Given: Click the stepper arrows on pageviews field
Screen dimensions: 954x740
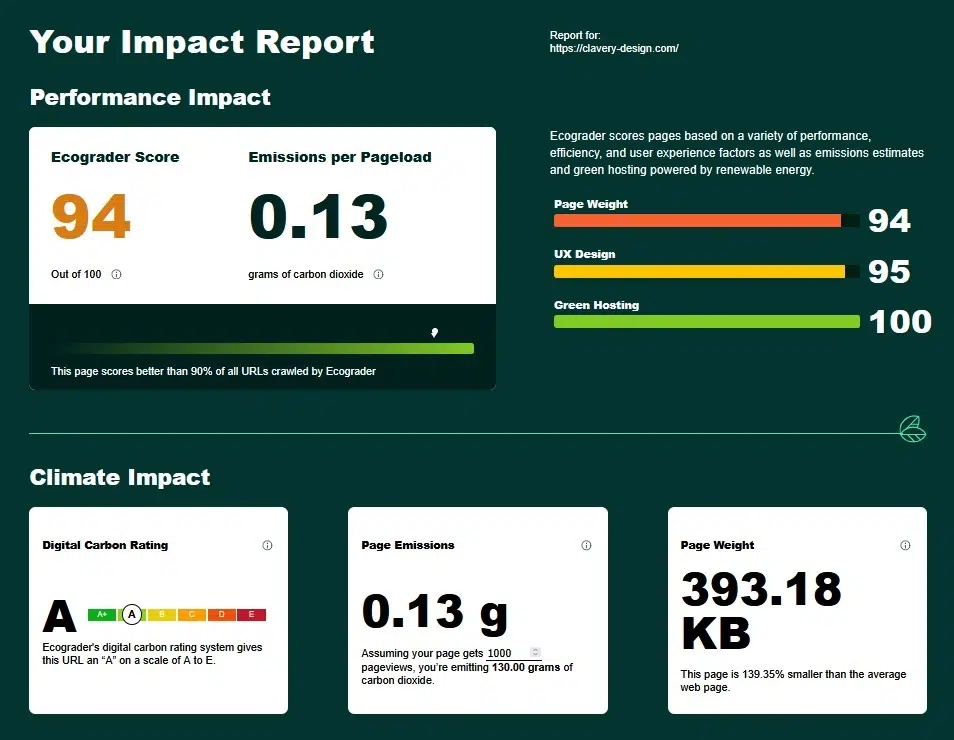Looking at the screenshot, I should [535, 652].
